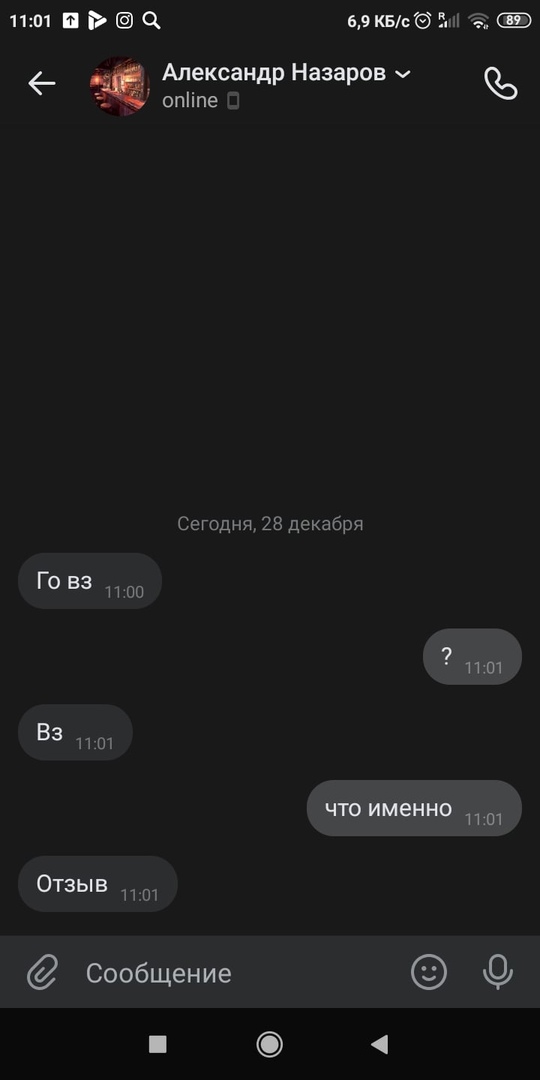Select the "?" sent message bubble
The image size is (540, 1080).
pos(472,656)
